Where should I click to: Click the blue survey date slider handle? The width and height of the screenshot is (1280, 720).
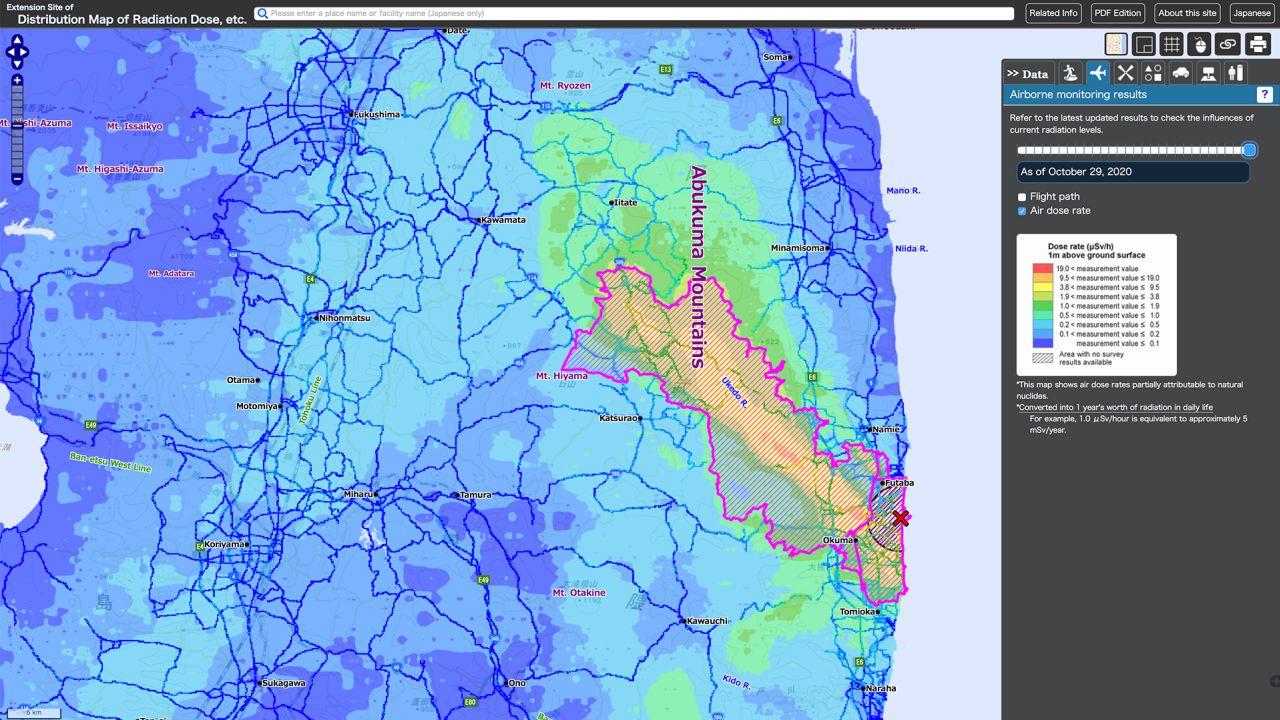pyautogui.click(x=1249, y=150)
